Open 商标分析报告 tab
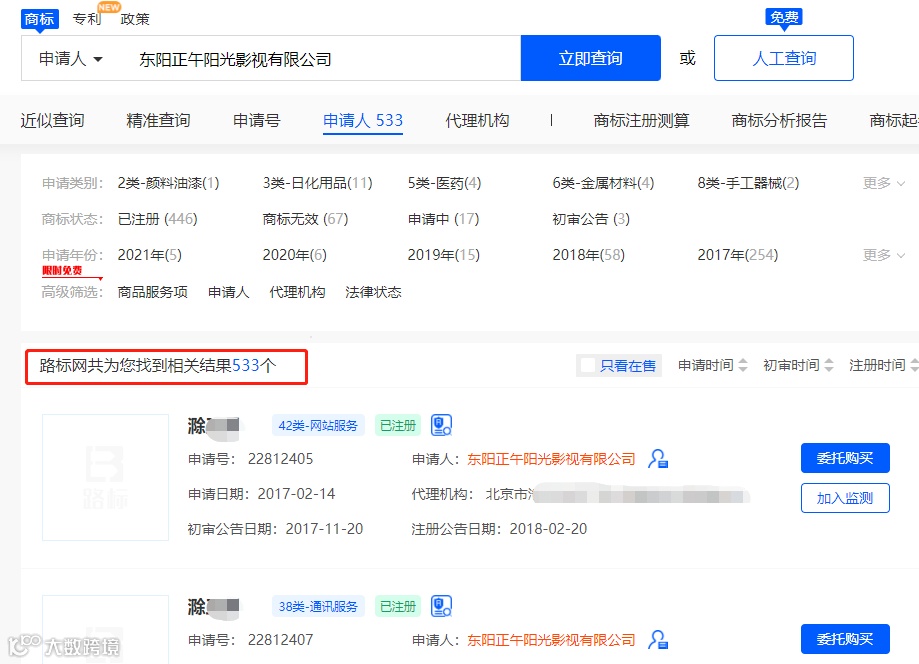The width and height of the screenshot is (919, 664). pyautogui.click(x=779, y=121)
